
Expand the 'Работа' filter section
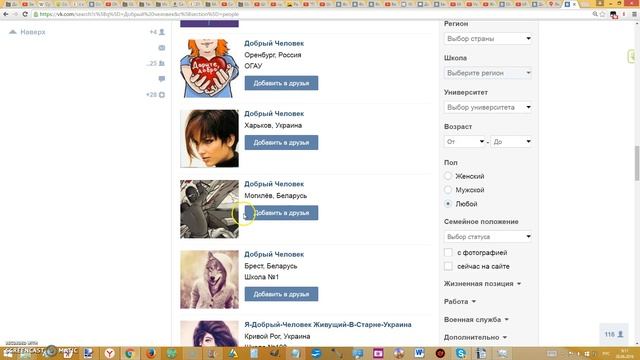click(460, 302)
